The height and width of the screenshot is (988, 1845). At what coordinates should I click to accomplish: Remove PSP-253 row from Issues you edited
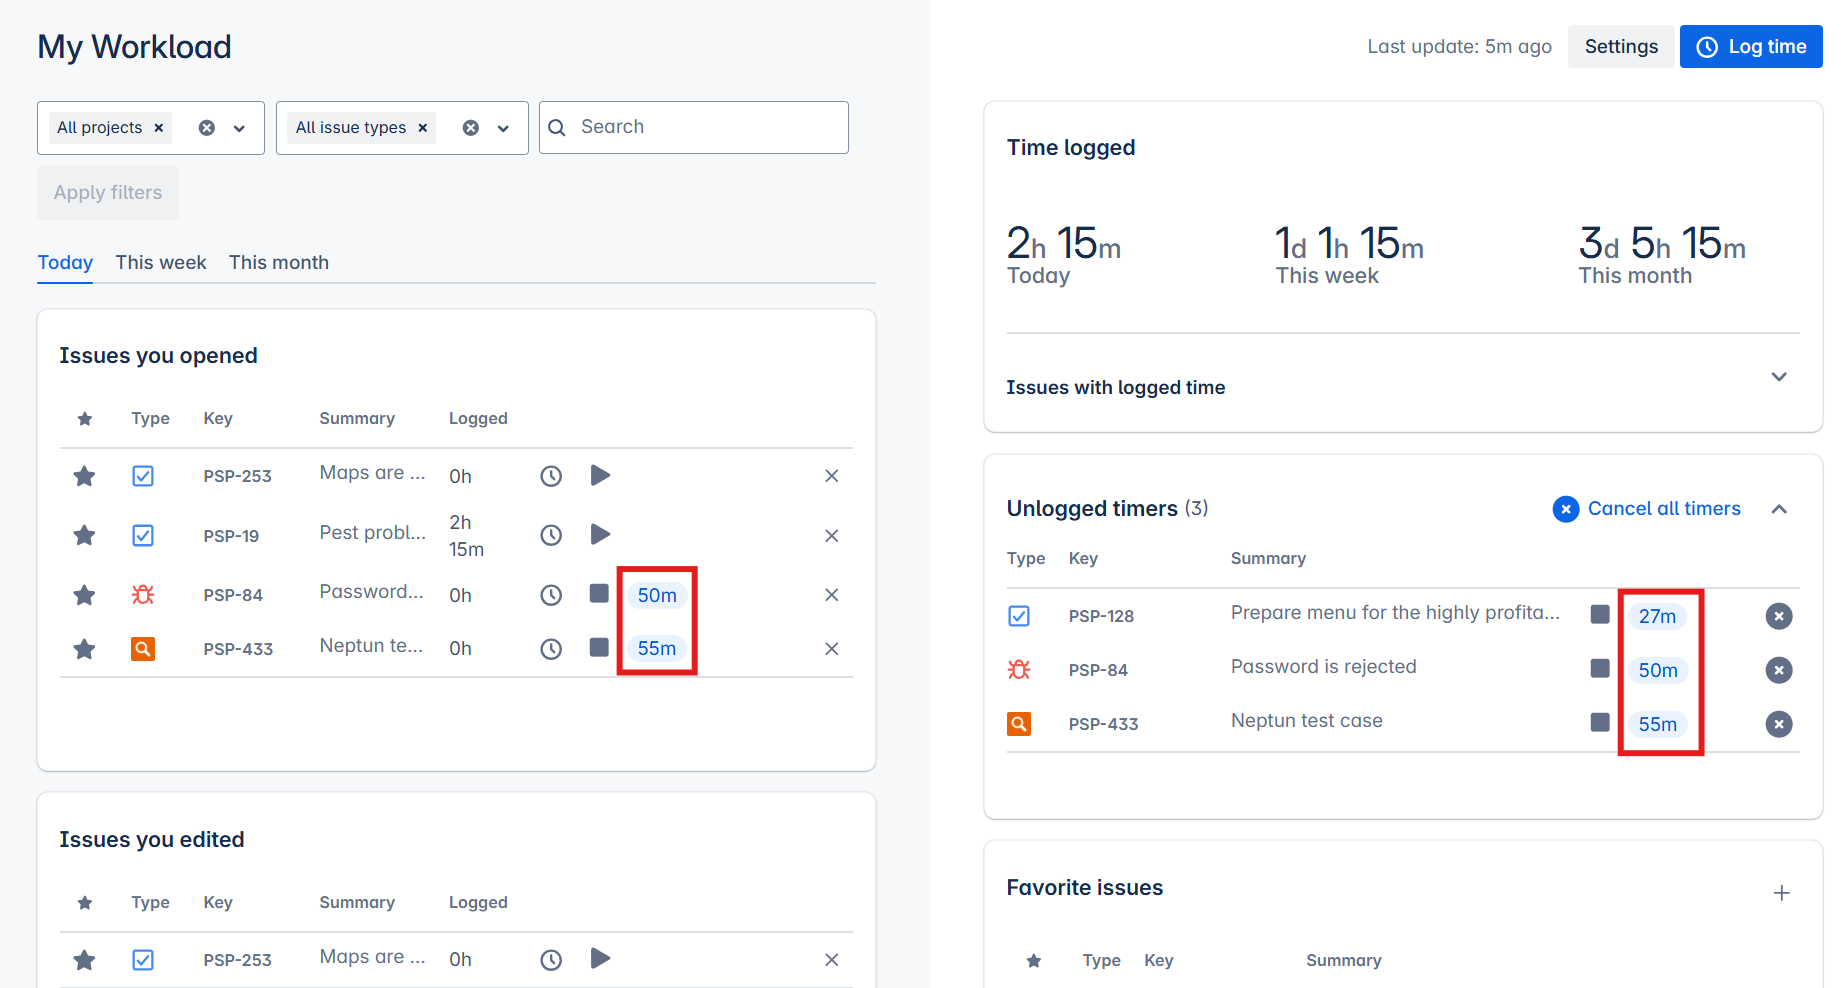pyautogui.click(x=831, y=960)
